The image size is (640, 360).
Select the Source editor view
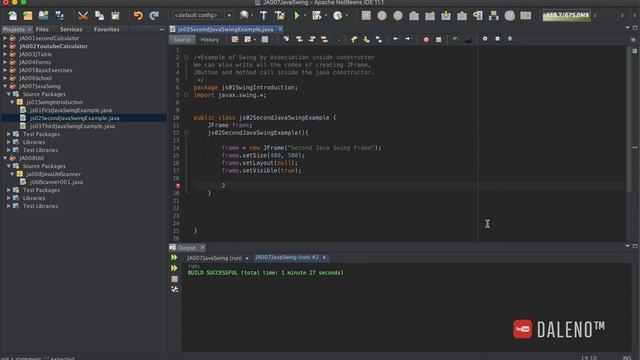[182, 40]
